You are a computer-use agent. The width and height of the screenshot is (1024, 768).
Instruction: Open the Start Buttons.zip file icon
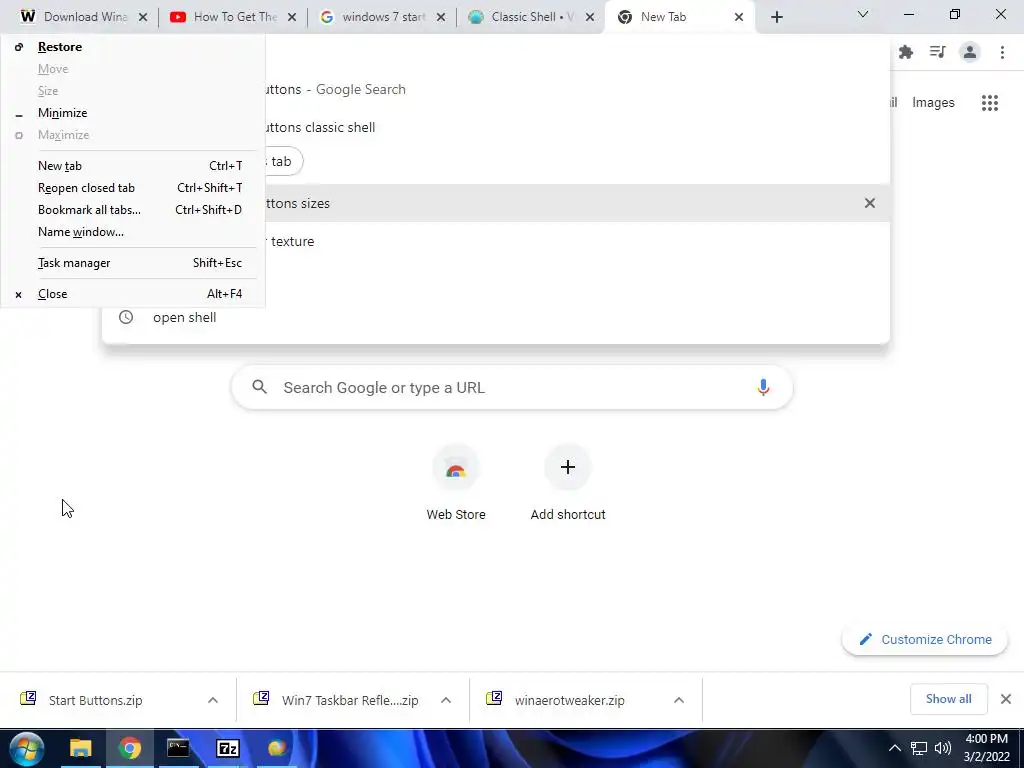pos(28,699)
